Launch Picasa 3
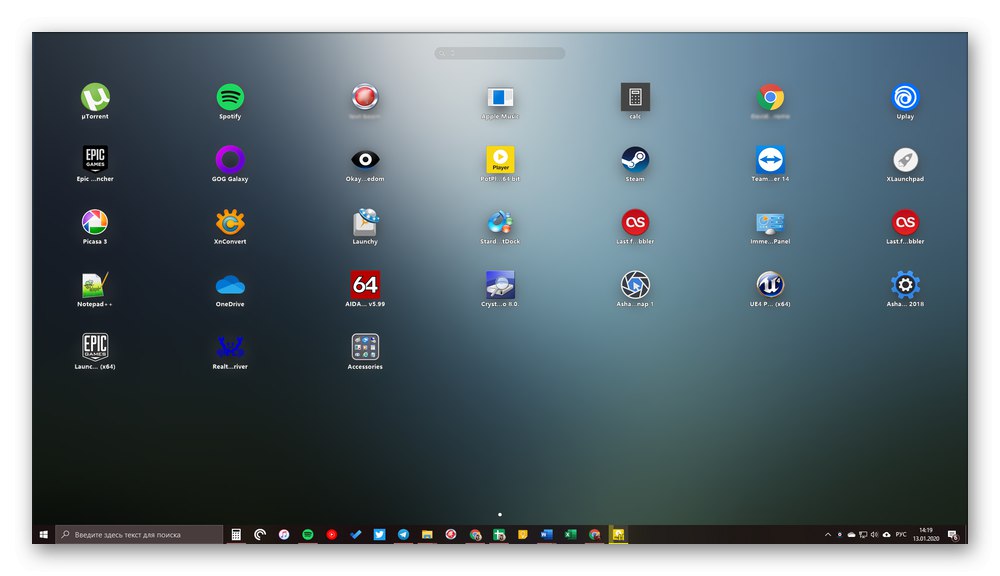Viewport: 1000px width, 576px height. point(95,222)
